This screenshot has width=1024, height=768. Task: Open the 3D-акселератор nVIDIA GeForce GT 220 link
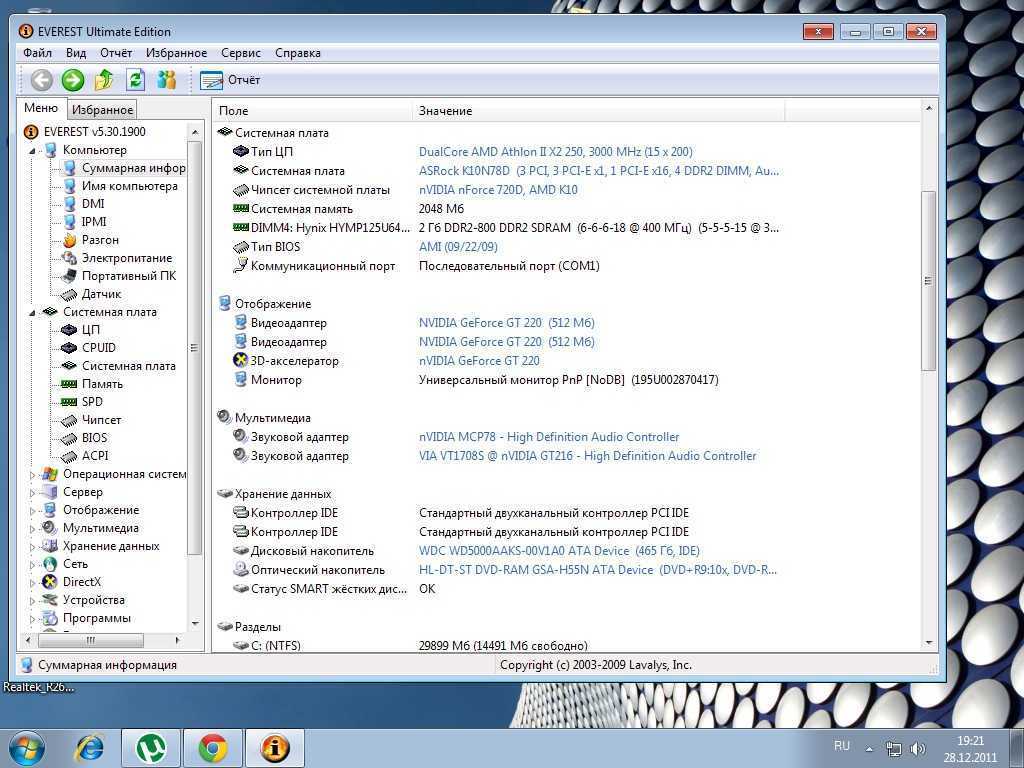coord(479,361)
